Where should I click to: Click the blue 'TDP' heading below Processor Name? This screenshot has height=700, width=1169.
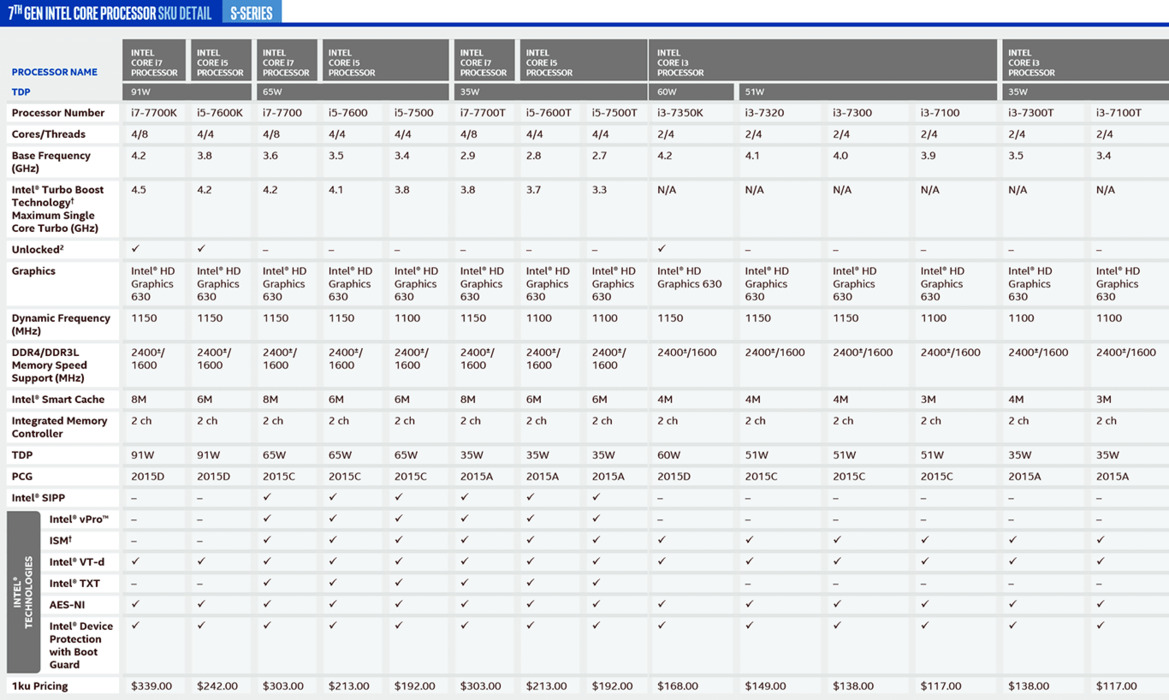[x=21, y=92]
